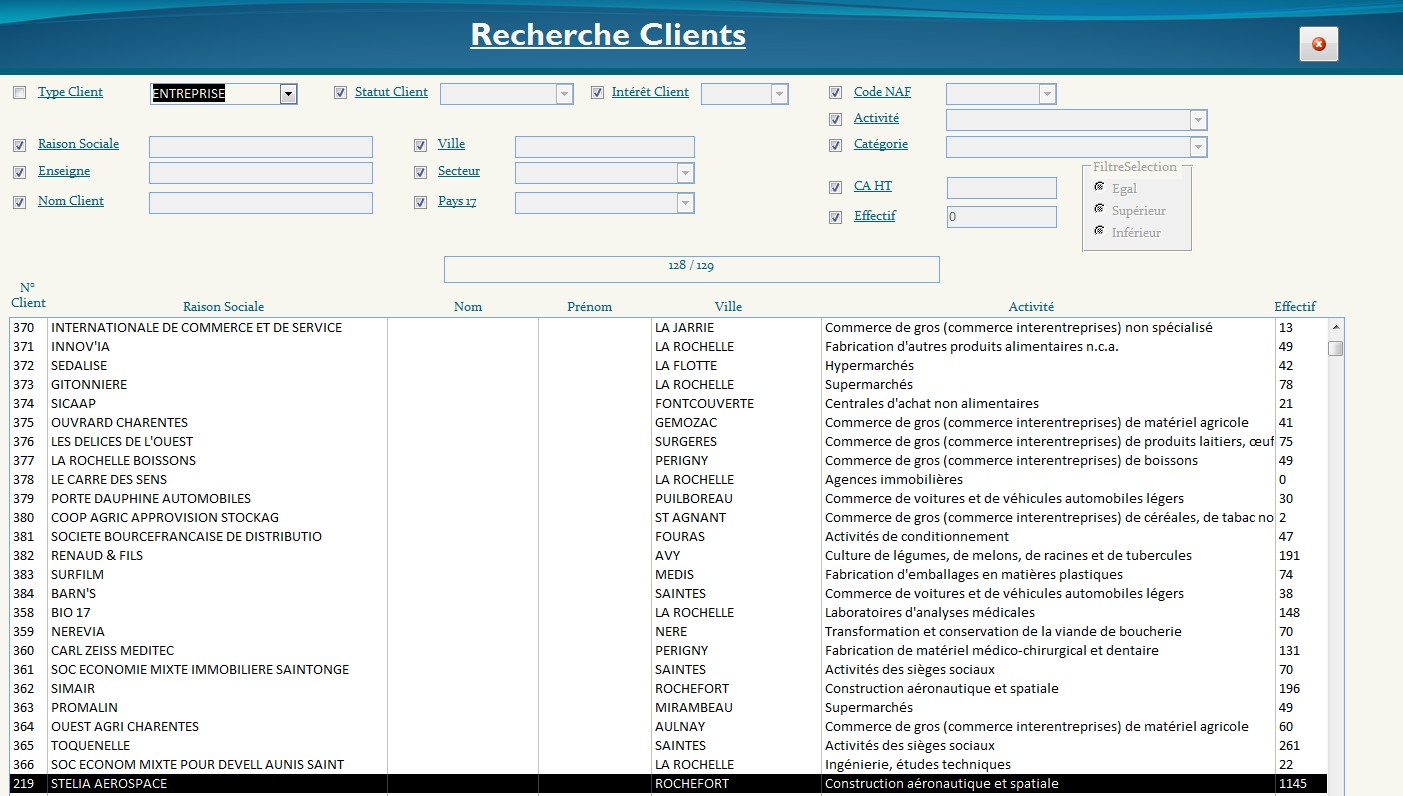Screen dimensions: 1403x796
Task: Click the 128 / 129 record counter box
Action: tap(692, 269)
